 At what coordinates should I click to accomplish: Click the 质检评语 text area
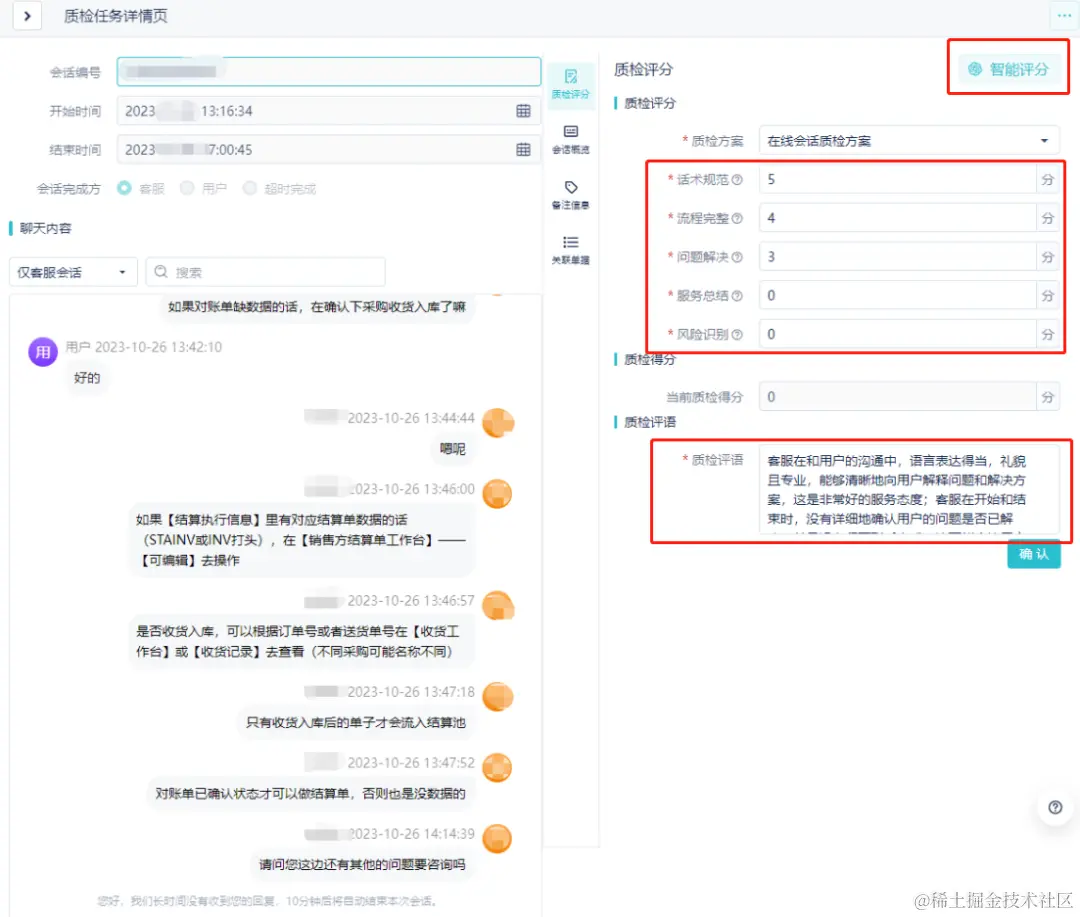pos(908,489)
